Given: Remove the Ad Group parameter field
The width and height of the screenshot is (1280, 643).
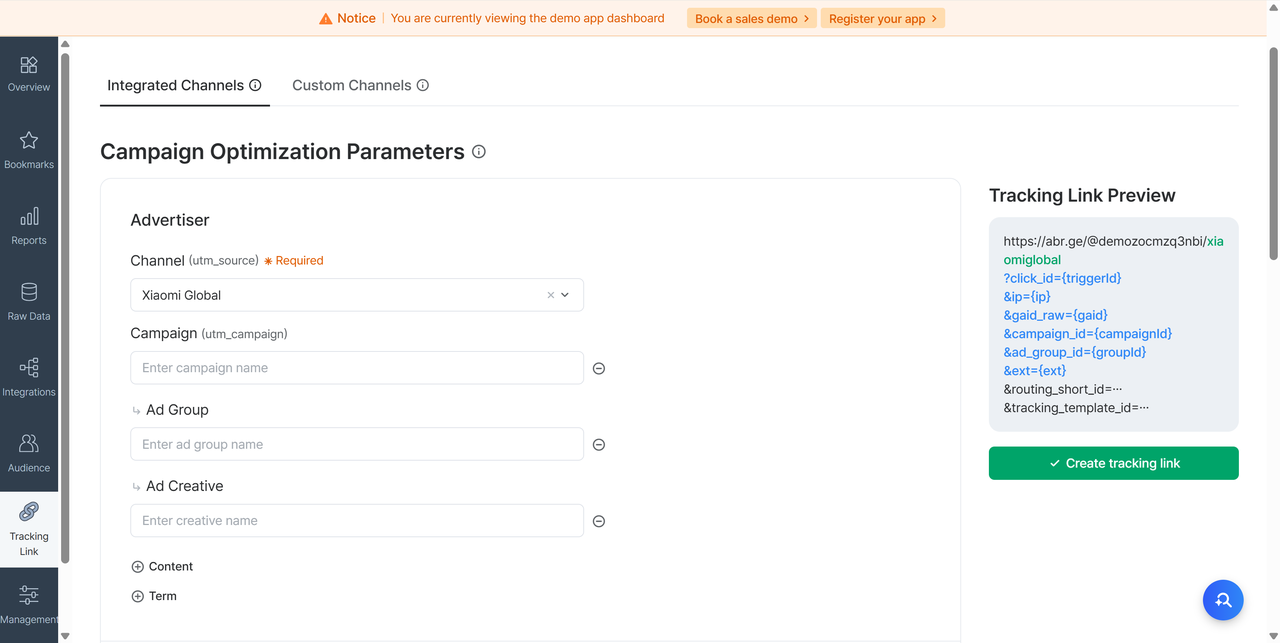Looking at the screenshot, I should 599,445.
